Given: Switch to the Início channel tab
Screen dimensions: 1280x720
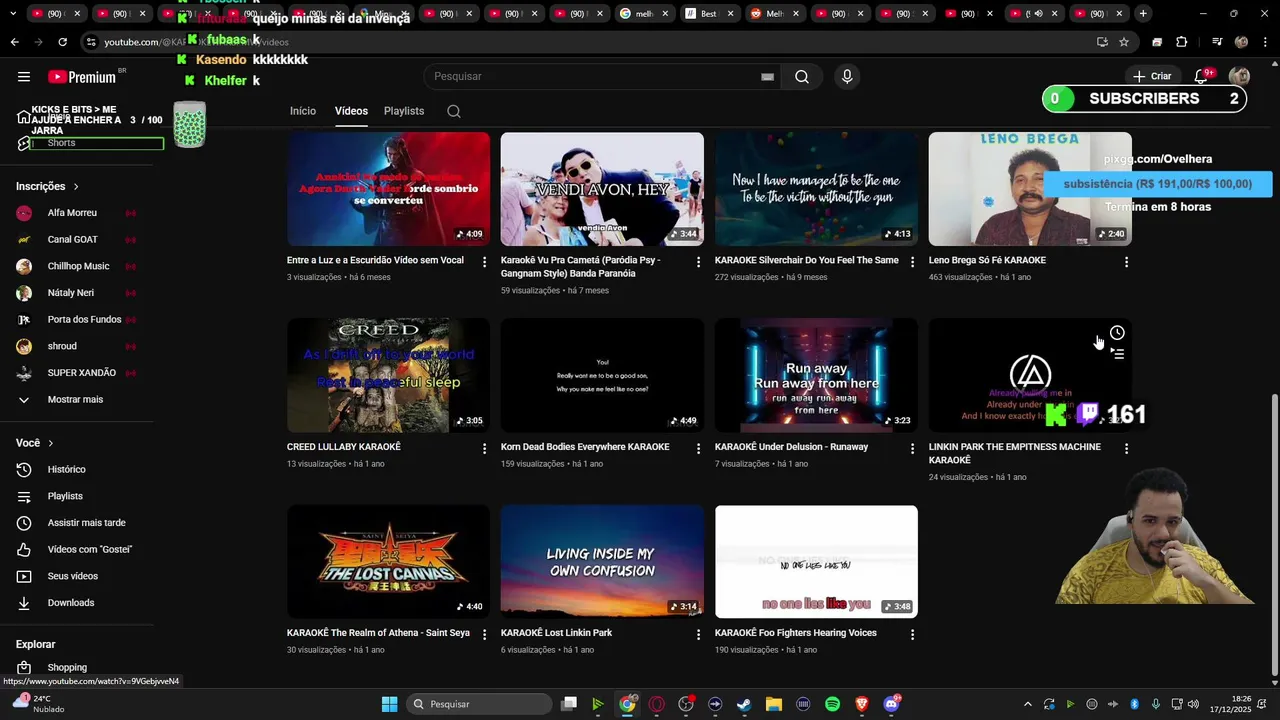Looking at the screenshot, I should [303, 111].
